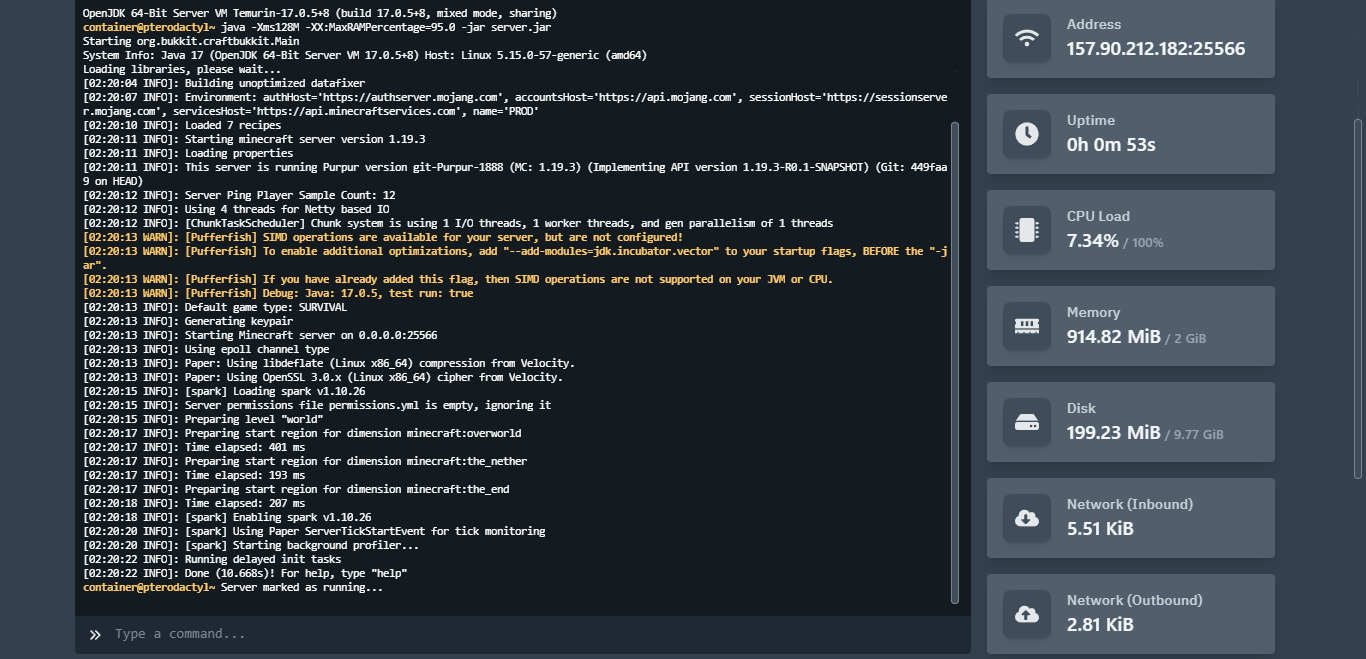Click the console's vertical scrollbar
The height and width of the screenshot is (659, 1366).
954,360
